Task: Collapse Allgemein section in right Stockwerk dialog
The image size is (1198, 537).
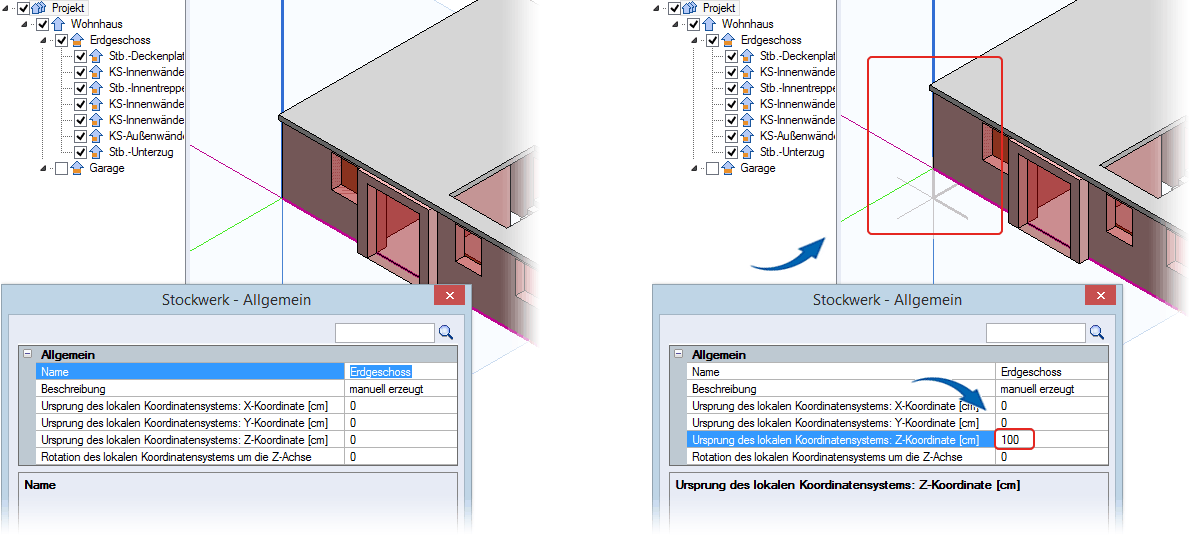Action: (678, 354)
